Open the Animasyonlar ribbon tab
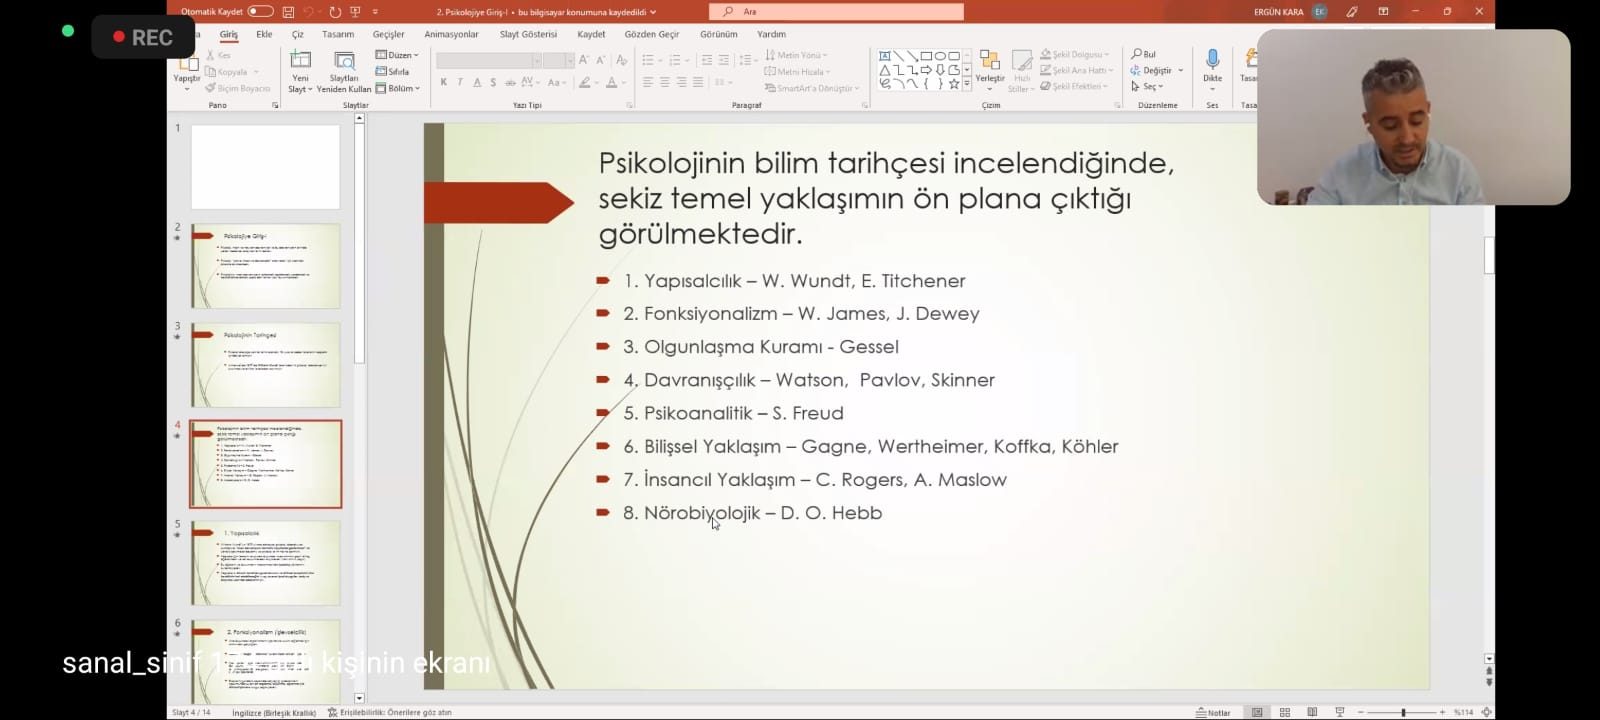 pyautogui.click(x=451, y=34)
